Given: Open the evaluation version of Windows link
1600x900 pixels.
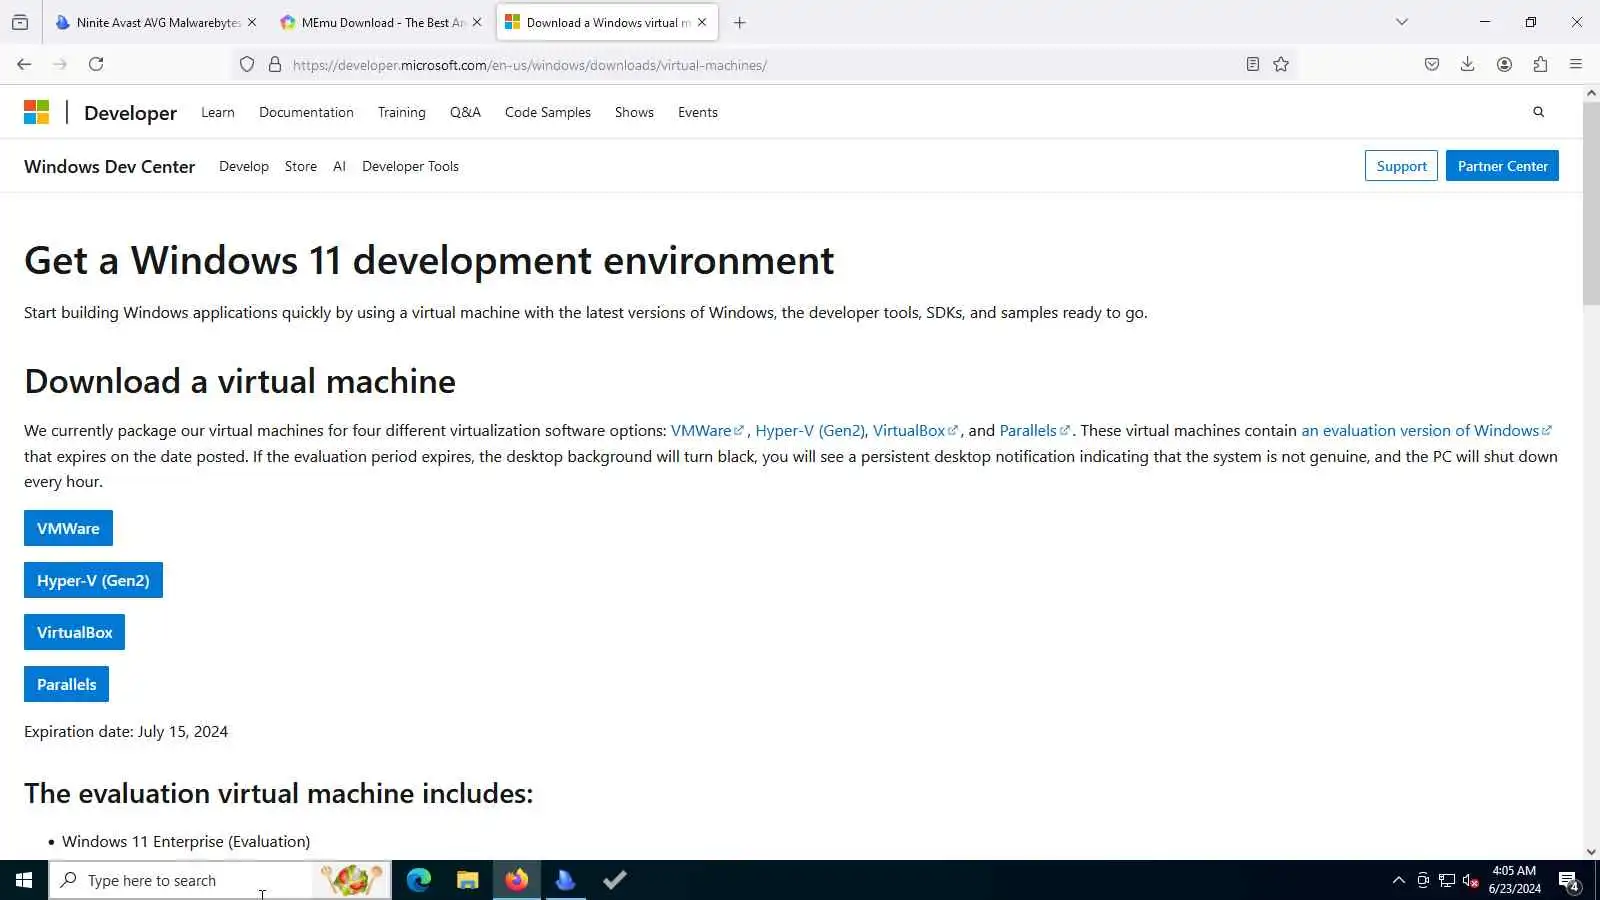Looking at the screenshot, I should 1427,430.
